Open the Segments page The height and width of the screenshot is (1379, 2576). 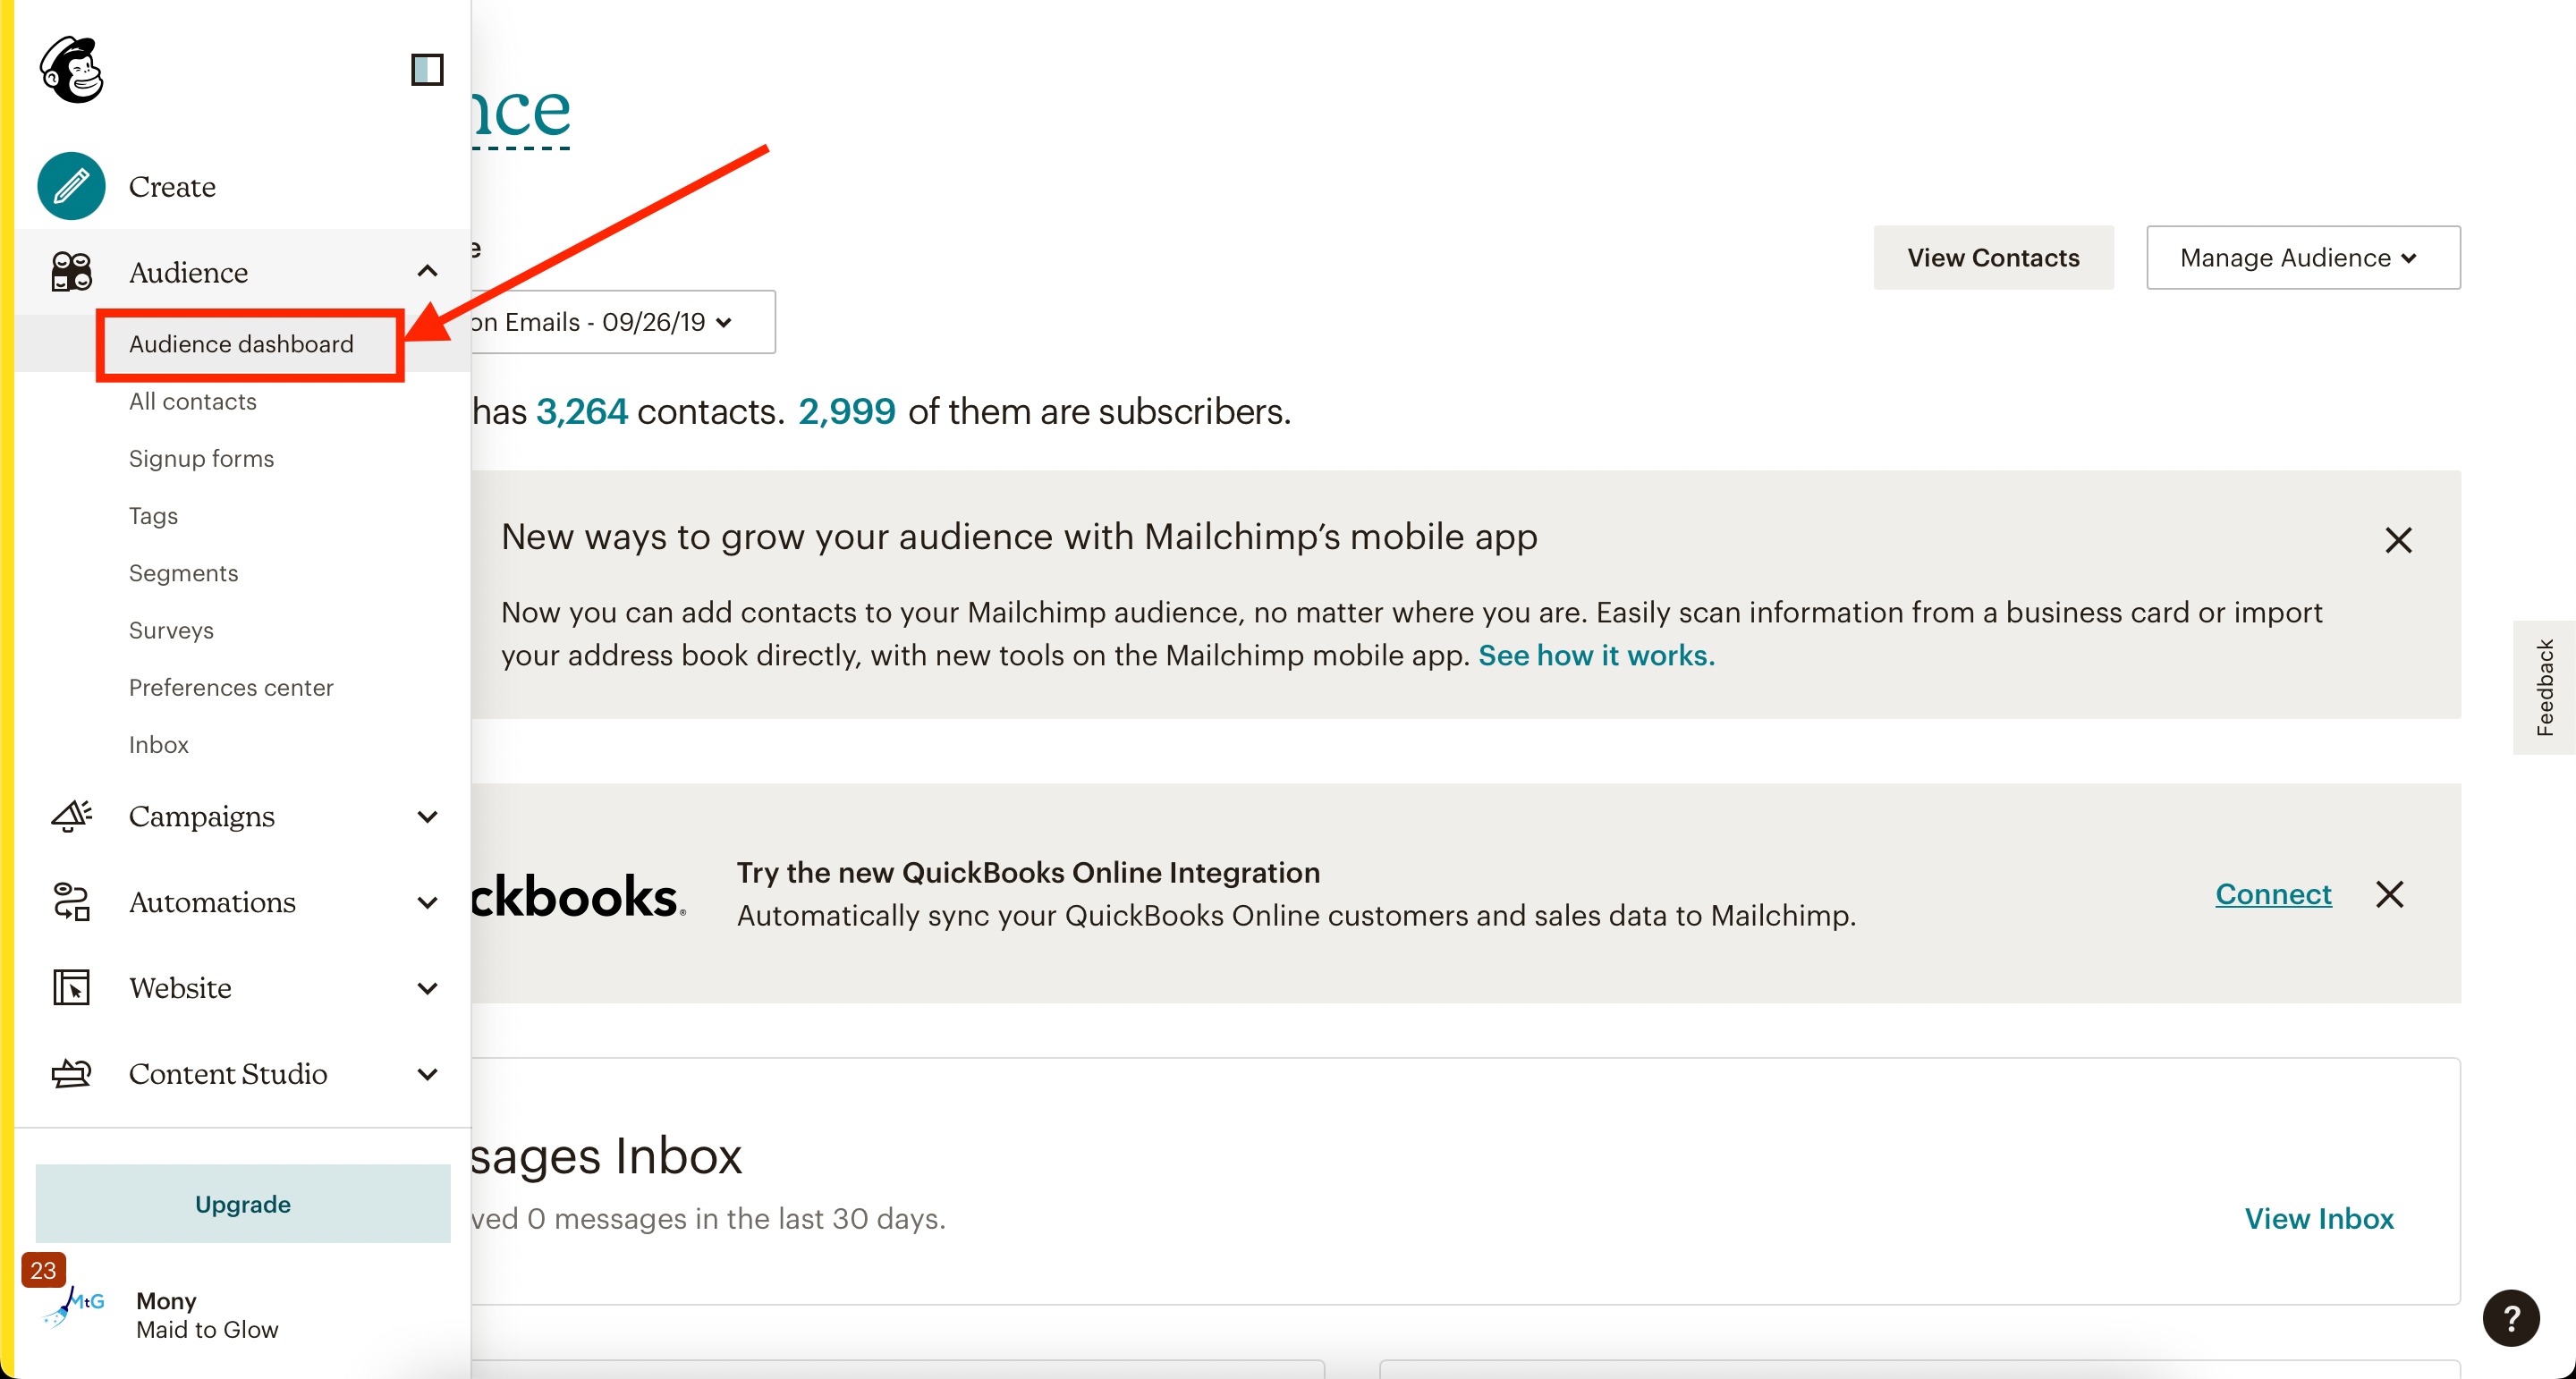(x=184, y=573)
